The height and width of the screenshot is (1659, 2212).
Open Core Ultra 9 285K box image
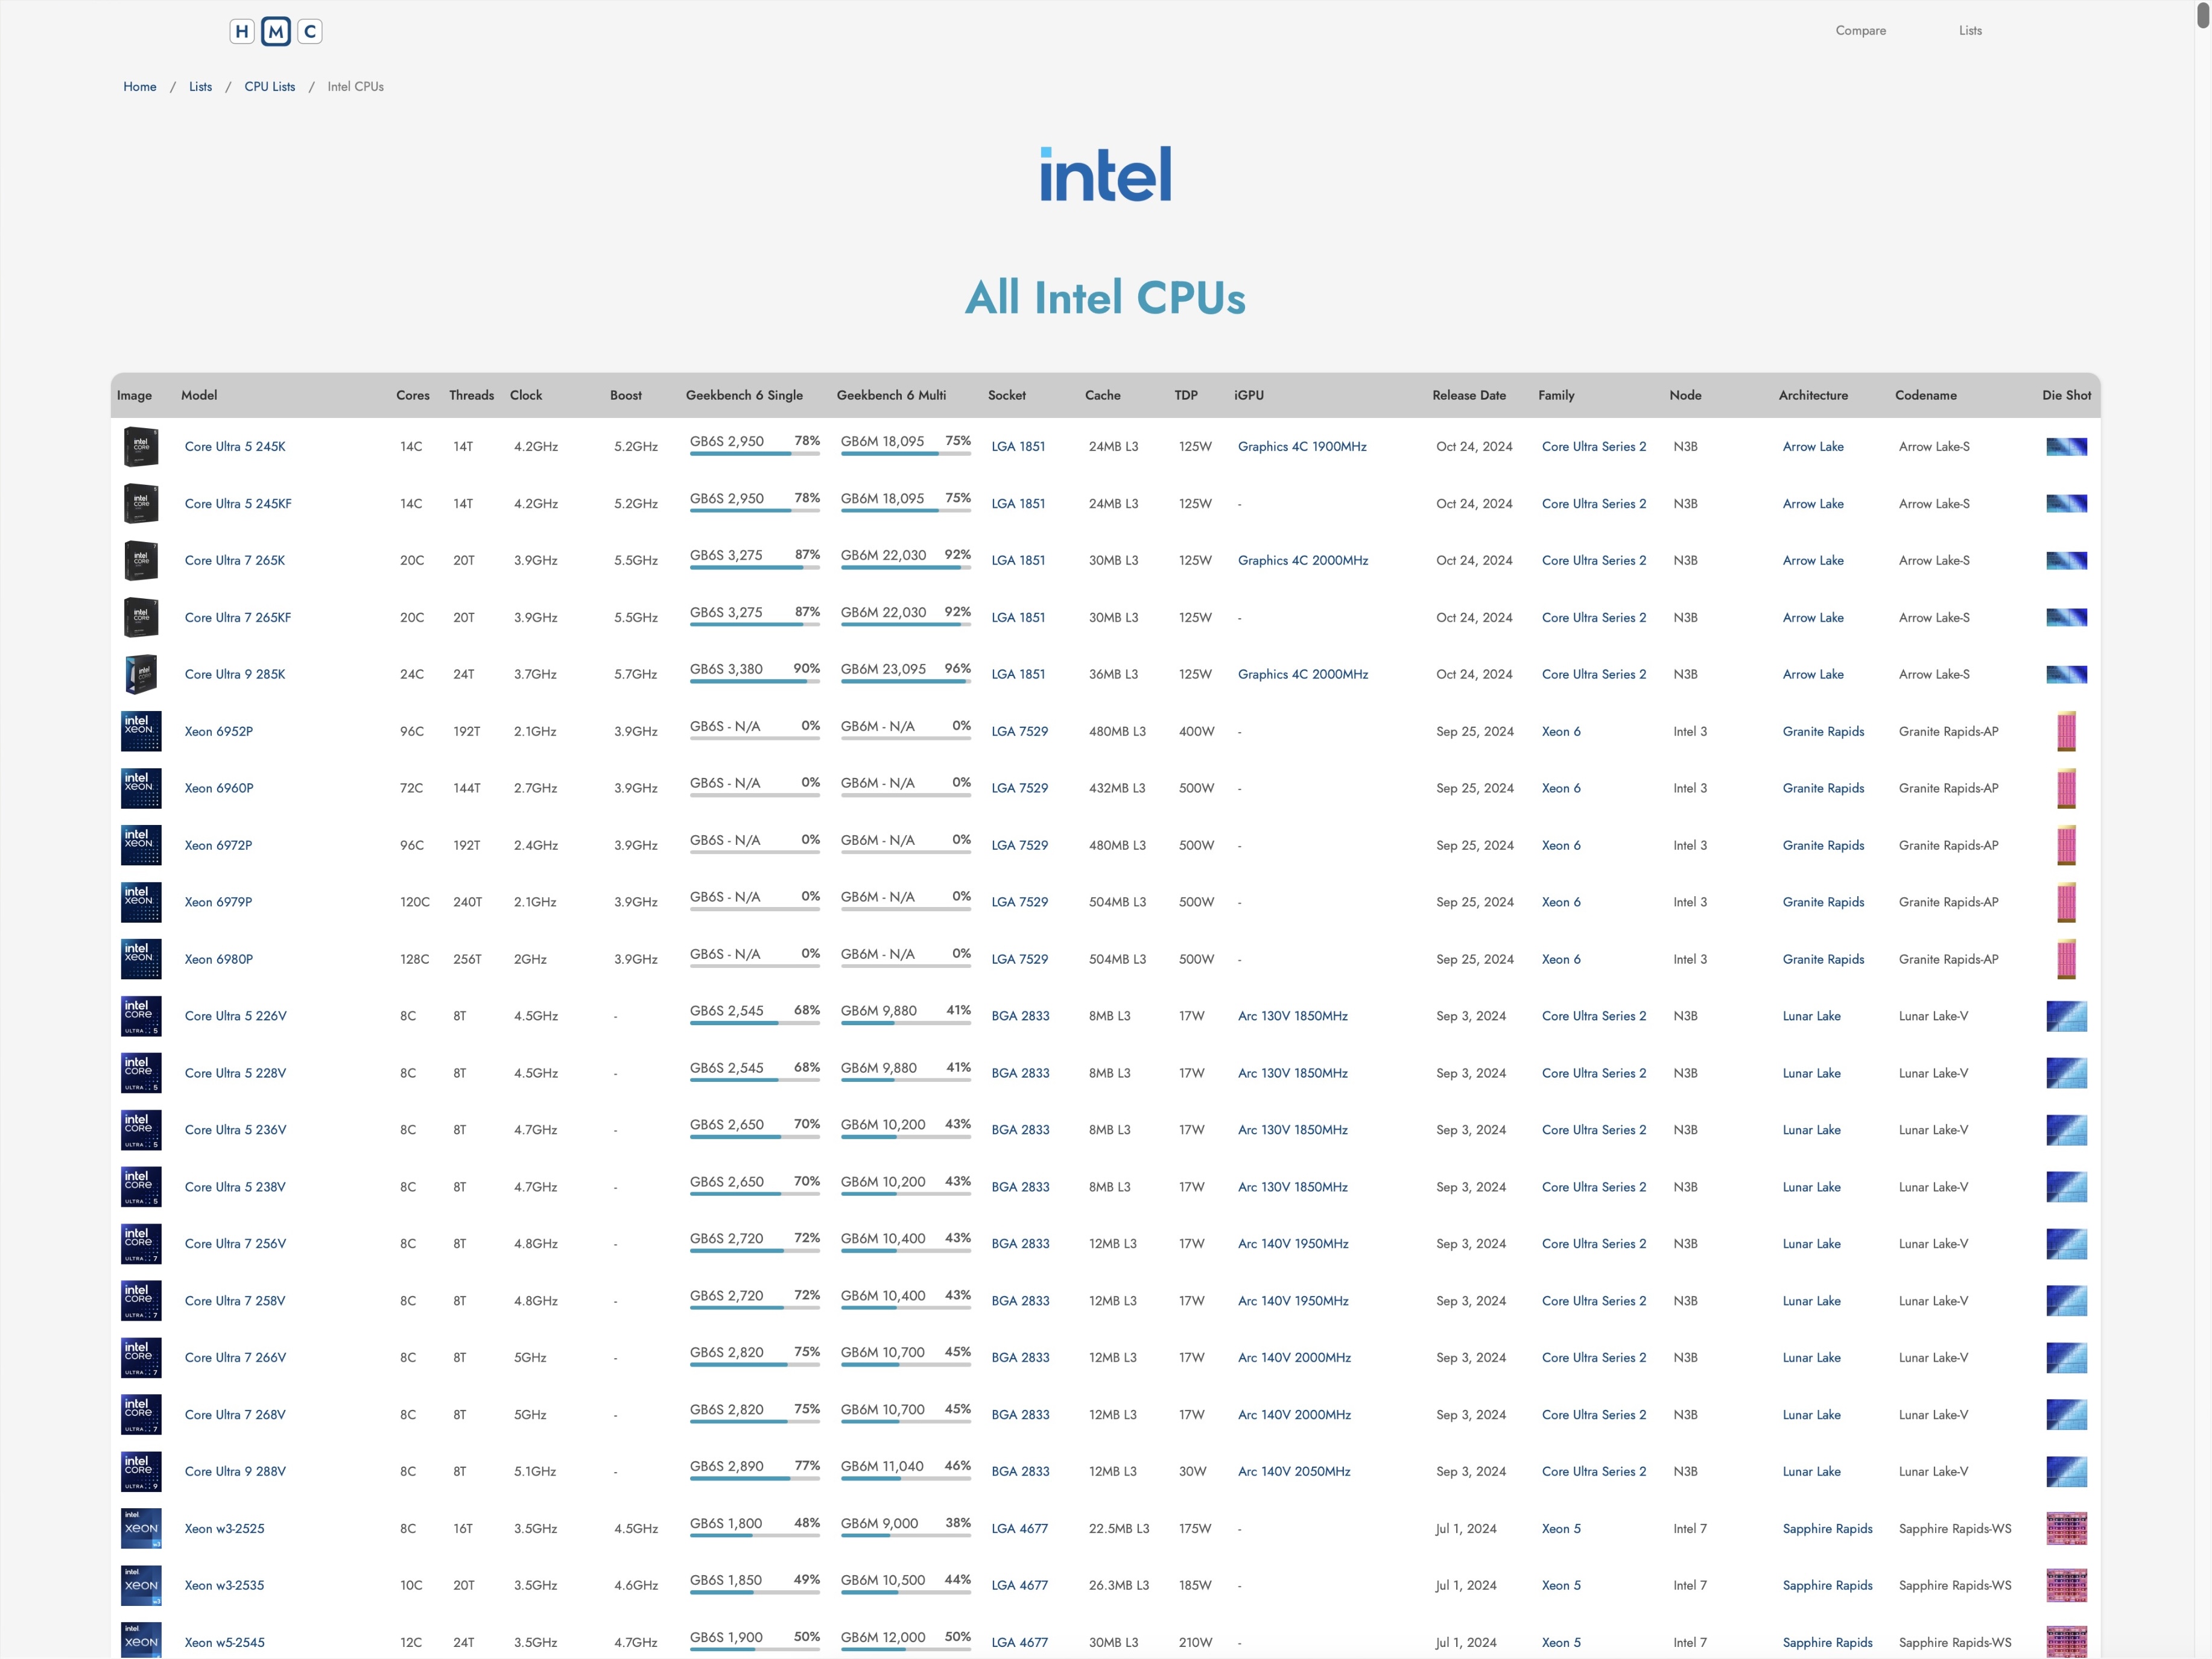(x=141, y=674)
